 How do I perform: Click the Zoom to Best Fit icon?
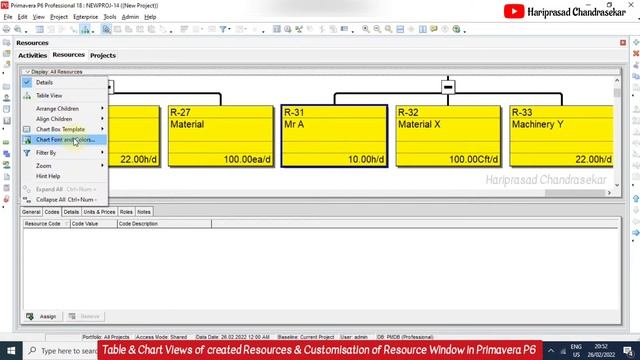coord(389,29)
